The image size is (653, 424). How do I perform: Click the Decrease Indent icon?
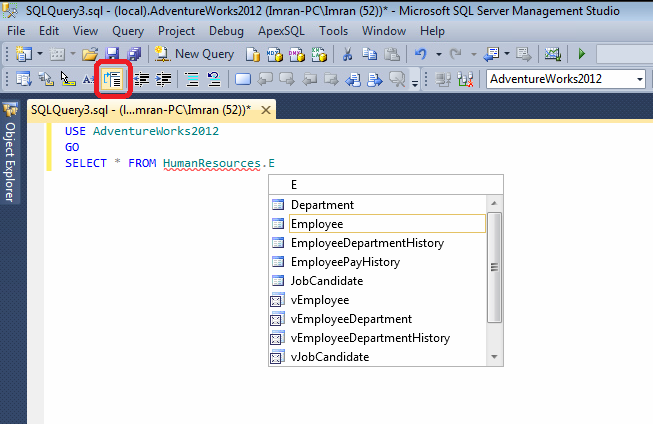coord(142,79)
